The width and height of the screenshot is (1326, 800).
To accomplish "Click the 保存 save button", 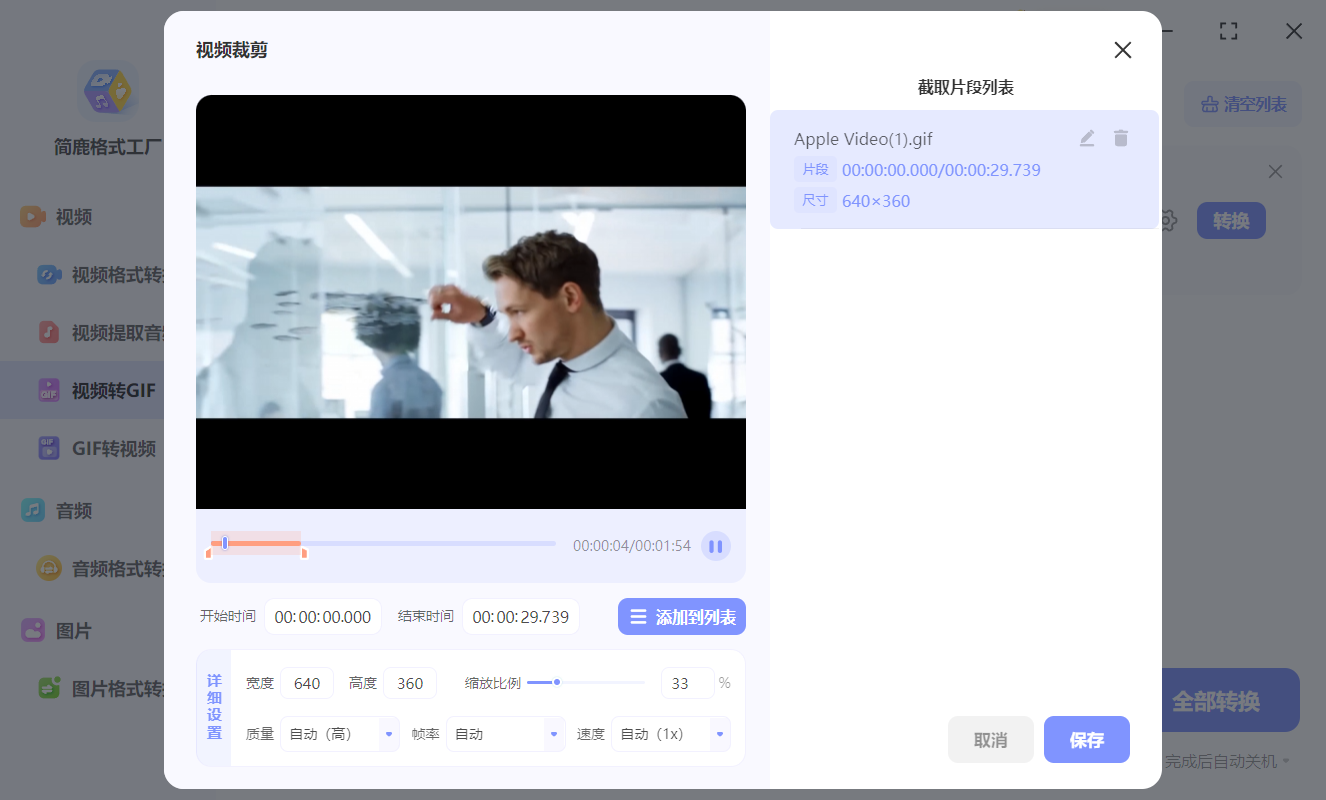I will click(1087, 739).
